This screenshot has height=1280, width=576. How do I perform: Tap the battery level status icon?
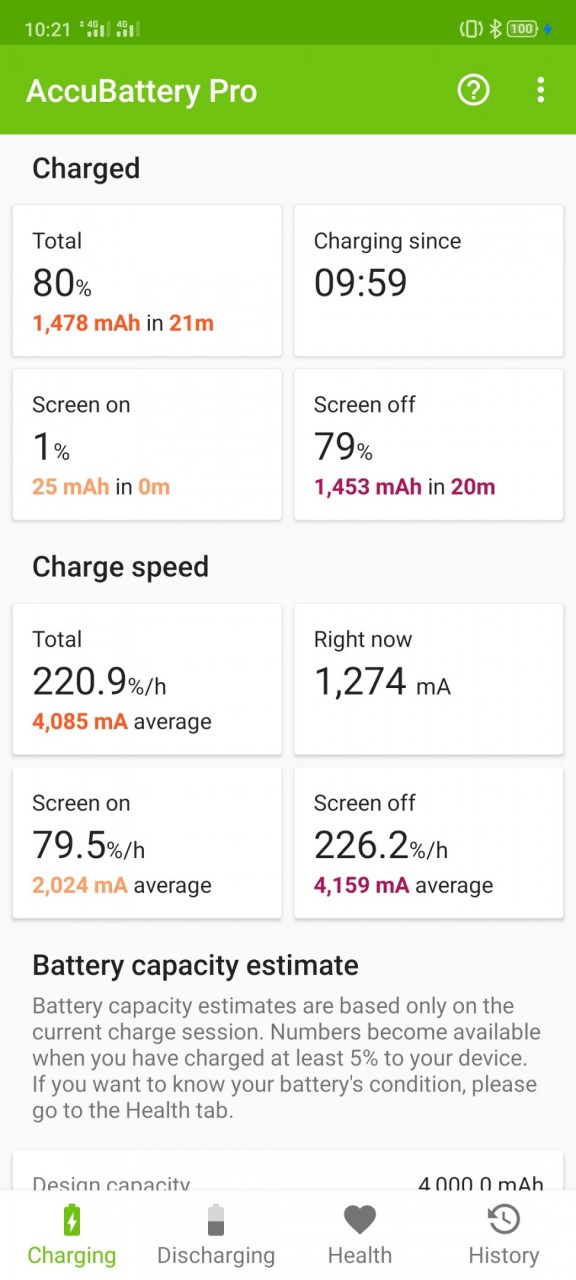[523, 29]
